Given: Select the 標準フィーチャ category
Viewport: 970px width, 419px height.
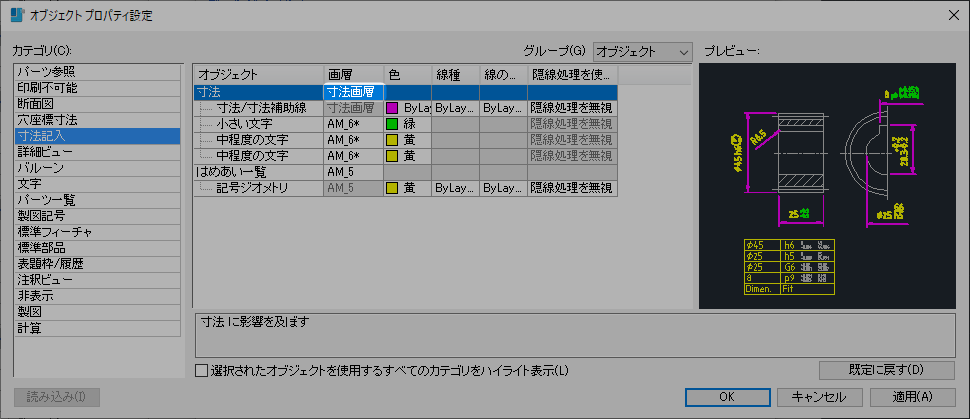Looking at the screenshot, I should pyautogui.click(x=98, y=233).
